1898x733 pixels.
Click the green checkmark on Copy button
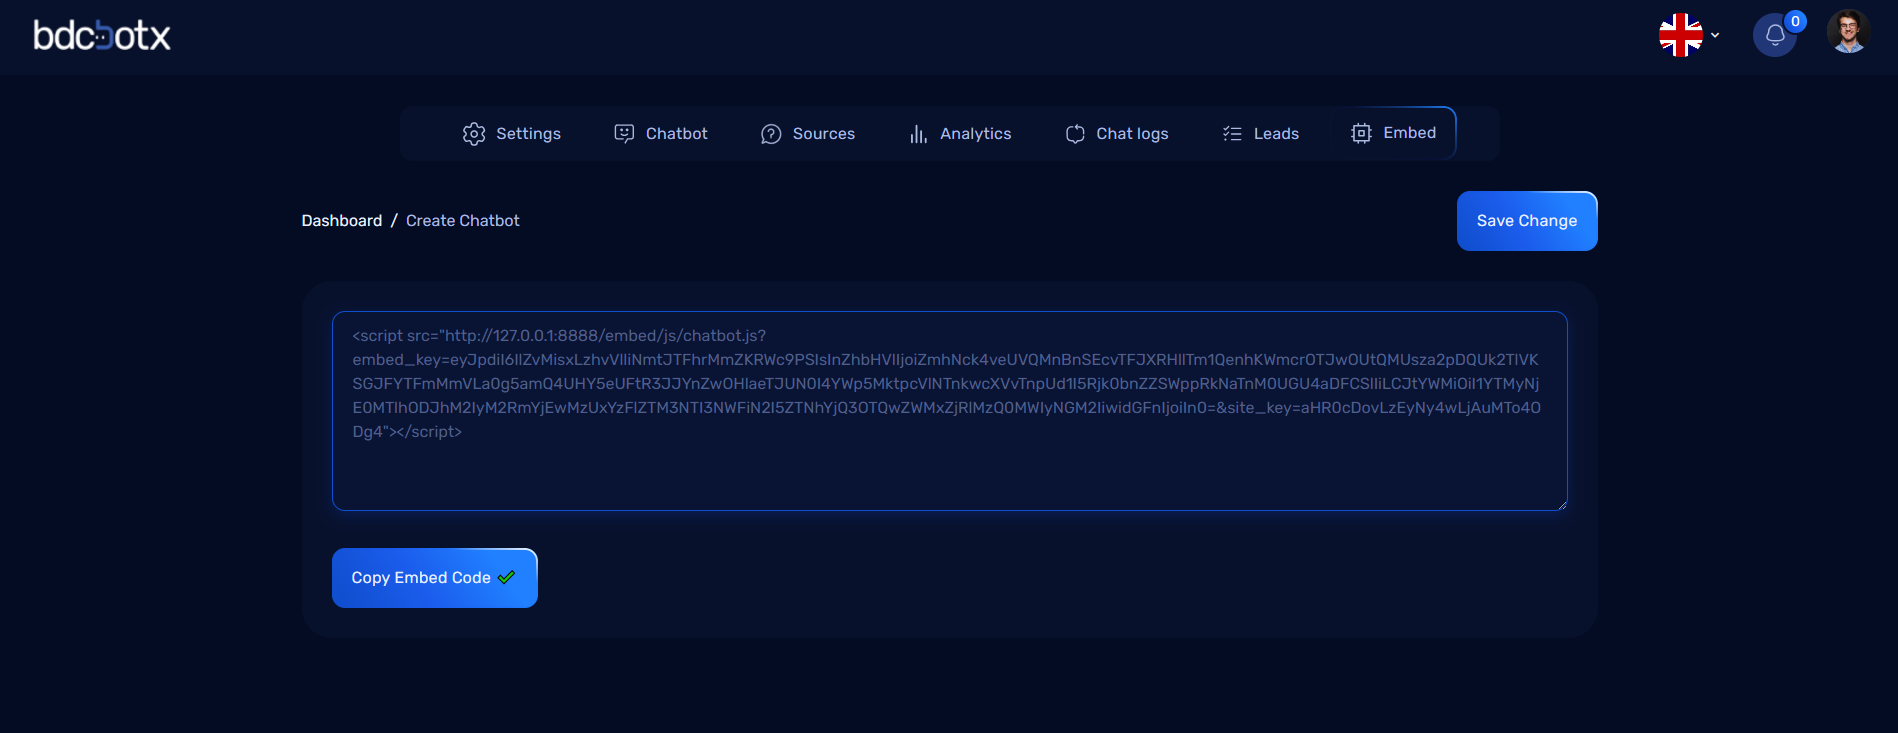[506, 577]
